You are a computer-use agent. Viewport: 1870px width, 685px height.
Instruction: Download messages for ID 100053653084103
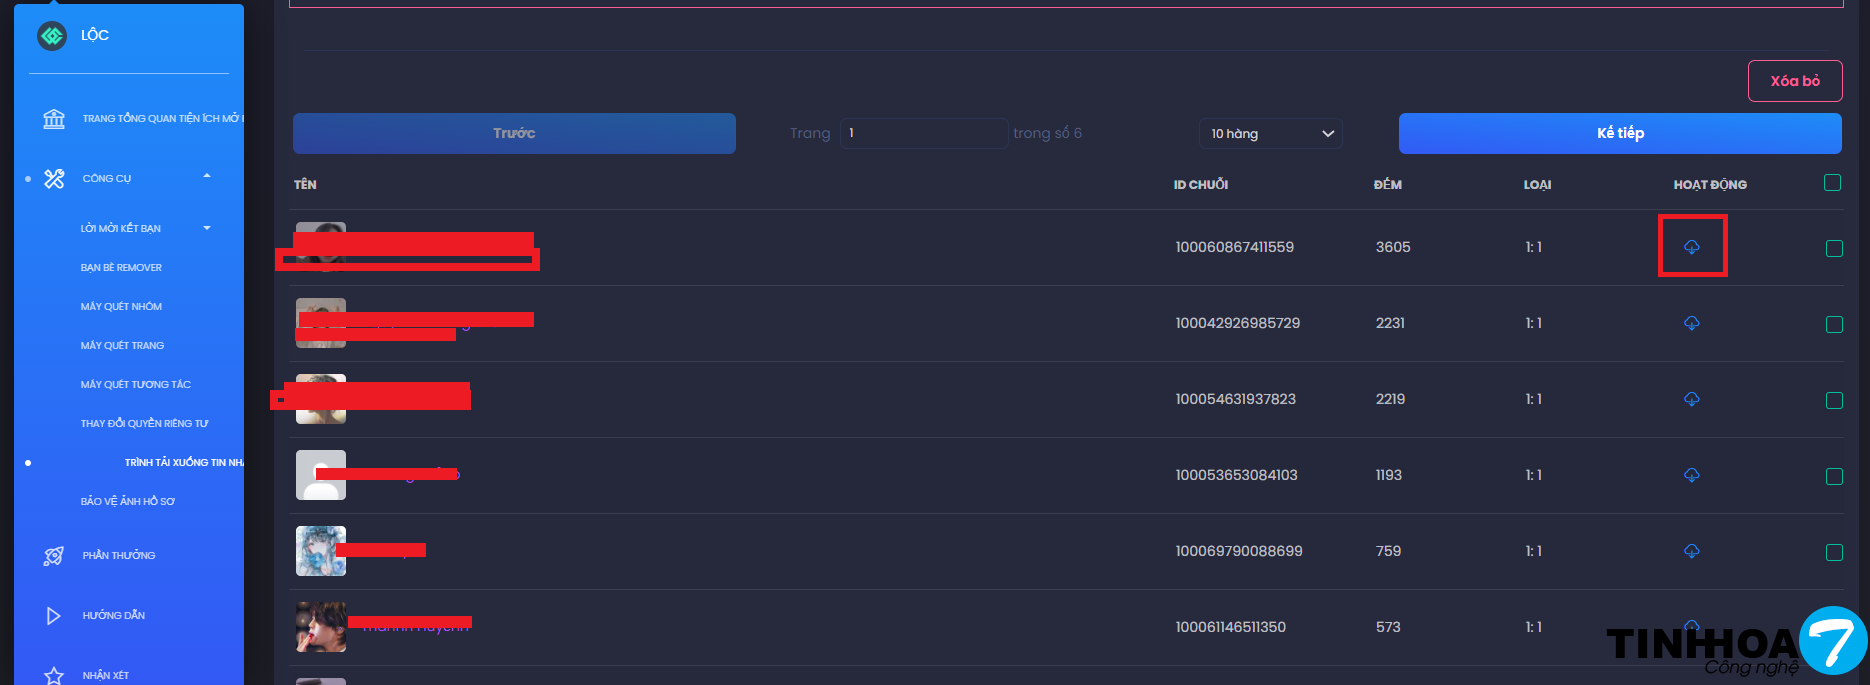click(1691, 475)
